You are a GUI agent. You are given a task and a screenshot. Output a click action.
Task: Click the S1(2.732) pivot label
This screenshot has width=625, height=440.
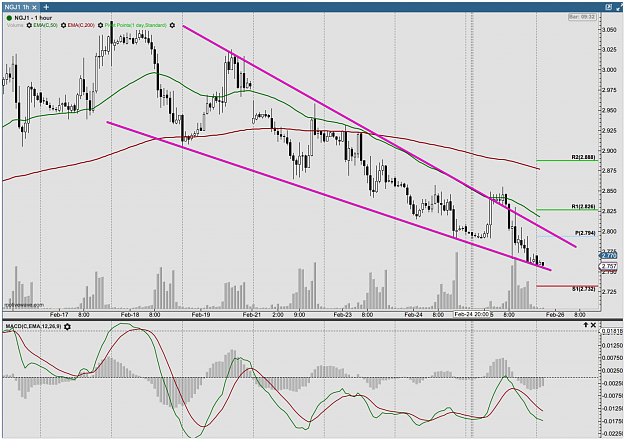tap(584, 289)
